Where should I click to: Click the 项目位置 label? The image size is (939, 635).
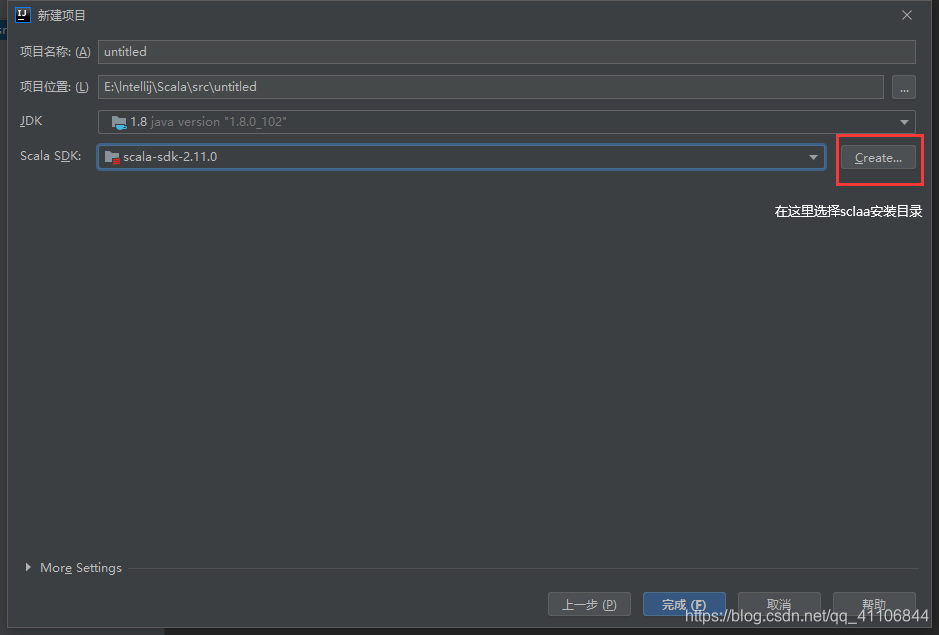click(54, 87)
